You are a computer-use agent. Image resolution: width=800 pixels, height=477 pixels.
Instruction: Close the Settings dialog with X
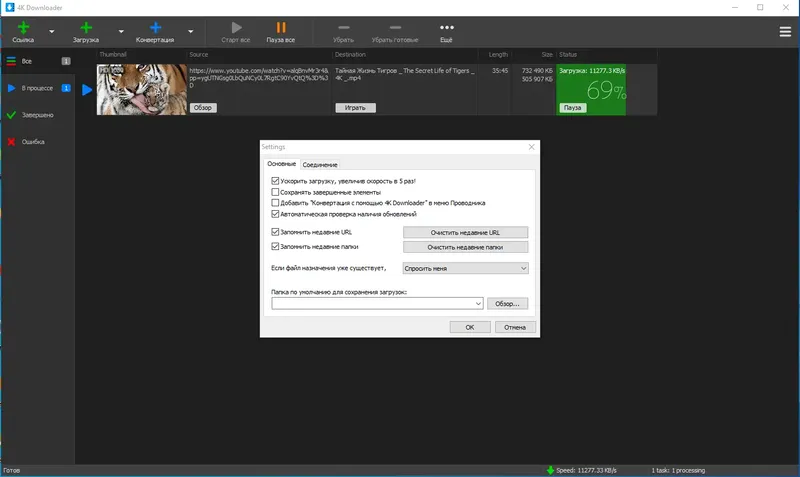point(532,147)
